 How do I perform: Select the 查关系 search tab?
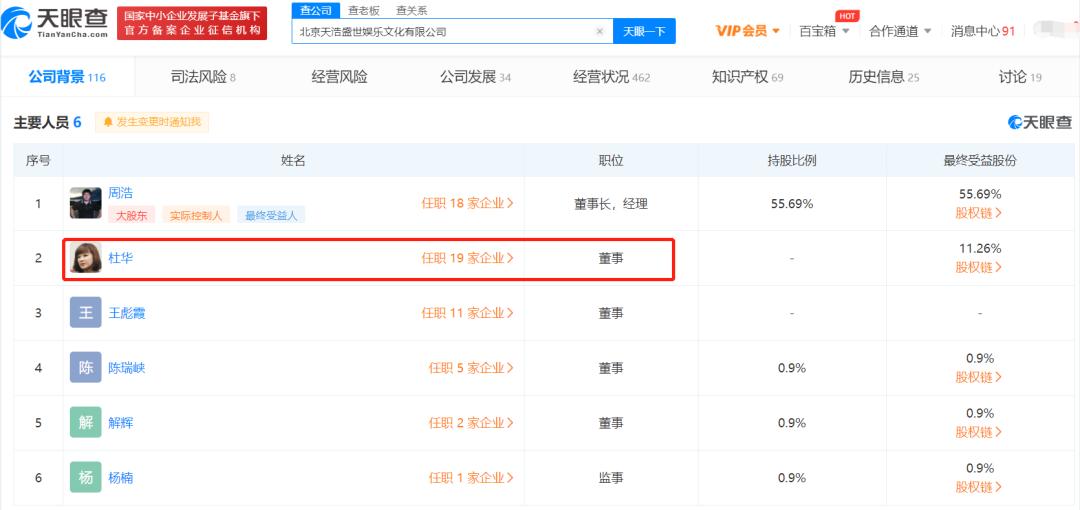tap(411, 10)
